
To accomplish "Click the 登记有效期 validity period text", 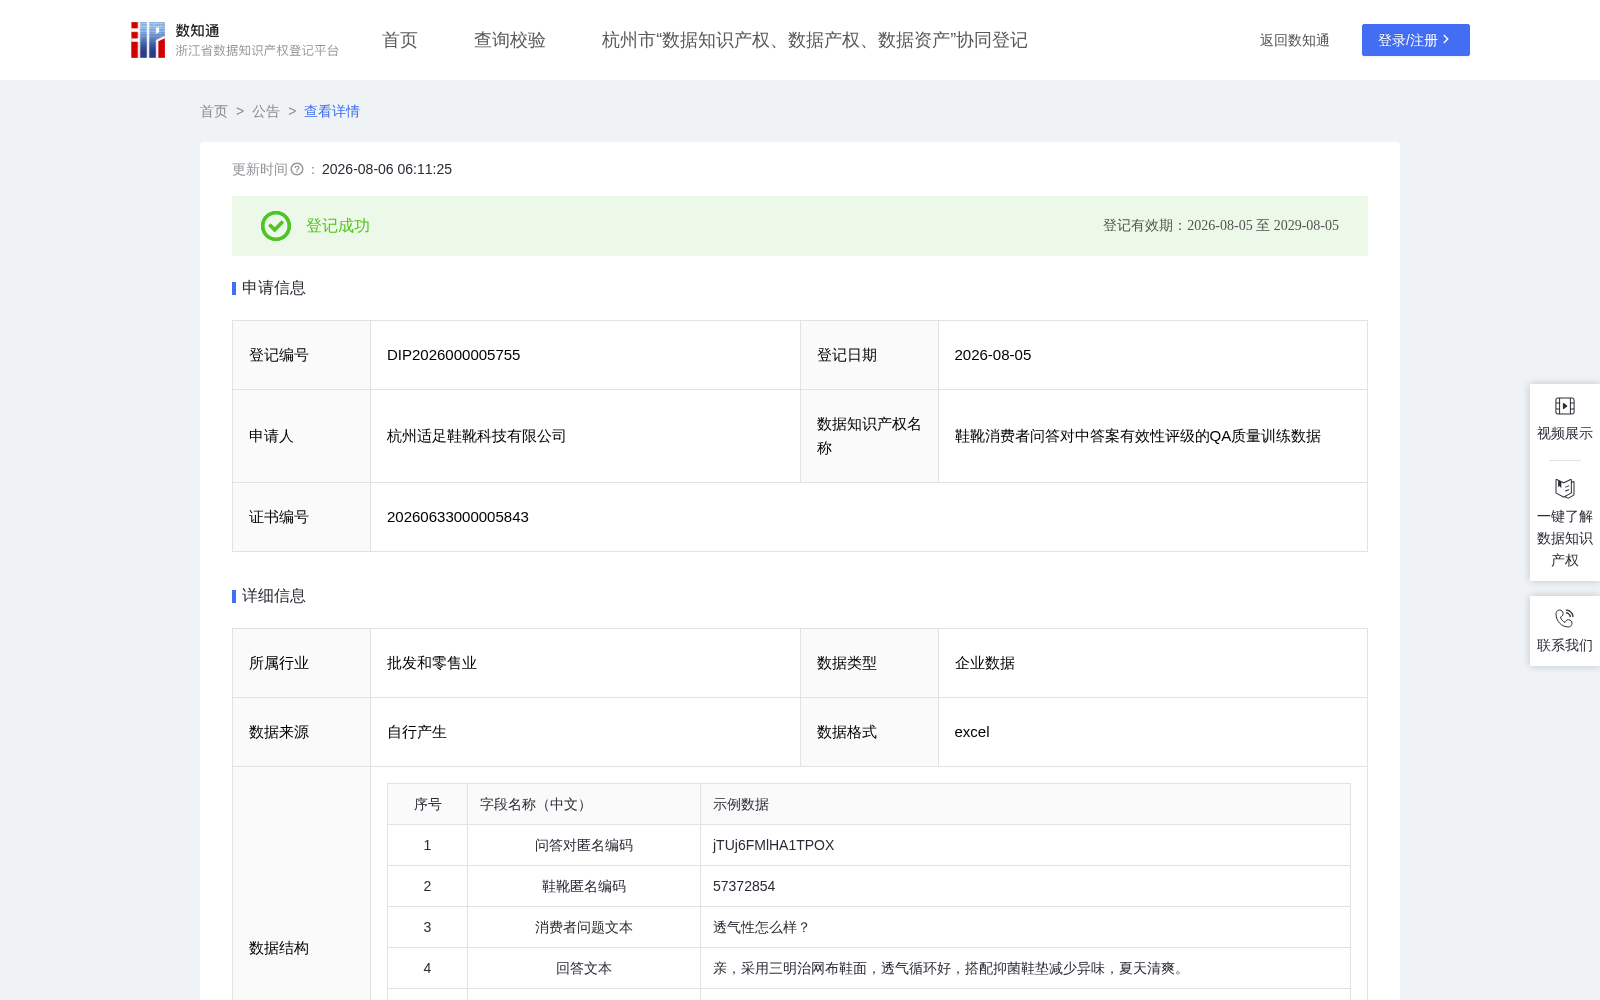I will 1221,226.
